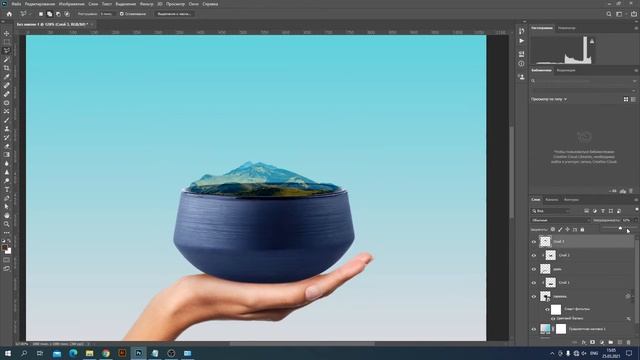Viewport: 640px width, 360px height.
Task: Switch to the Каналы tab
Action: coord(551,200)
